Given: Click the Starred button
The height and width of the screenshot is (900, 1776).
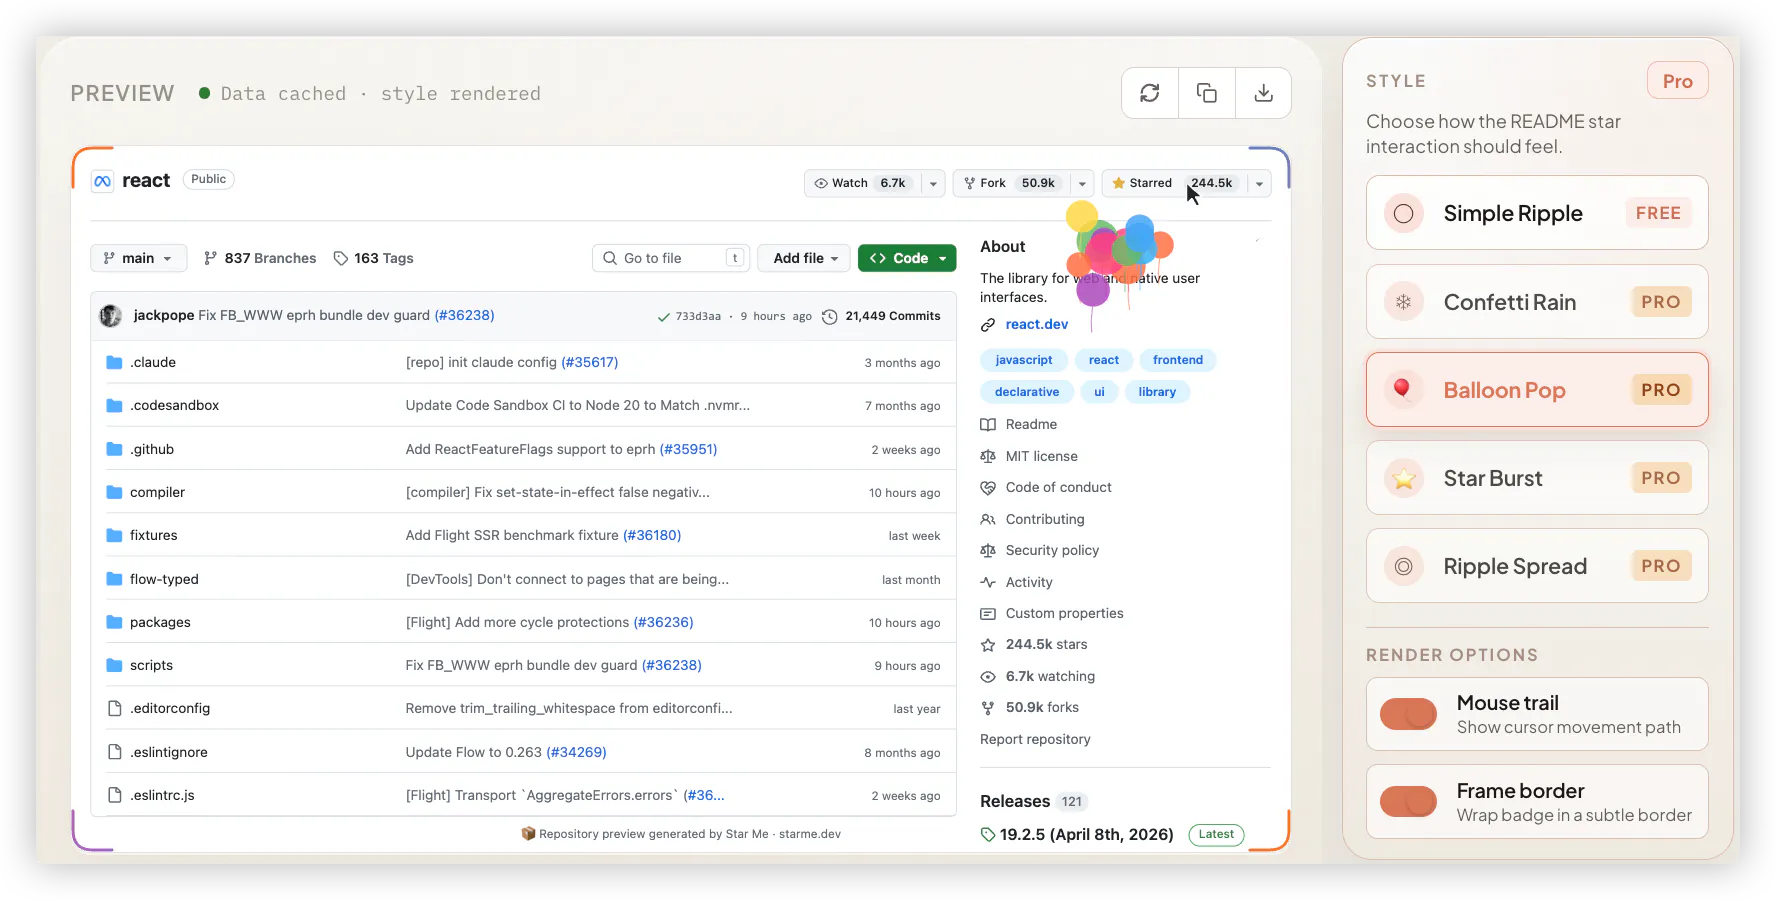Looking at the screenshot, I should [1174, 184].
